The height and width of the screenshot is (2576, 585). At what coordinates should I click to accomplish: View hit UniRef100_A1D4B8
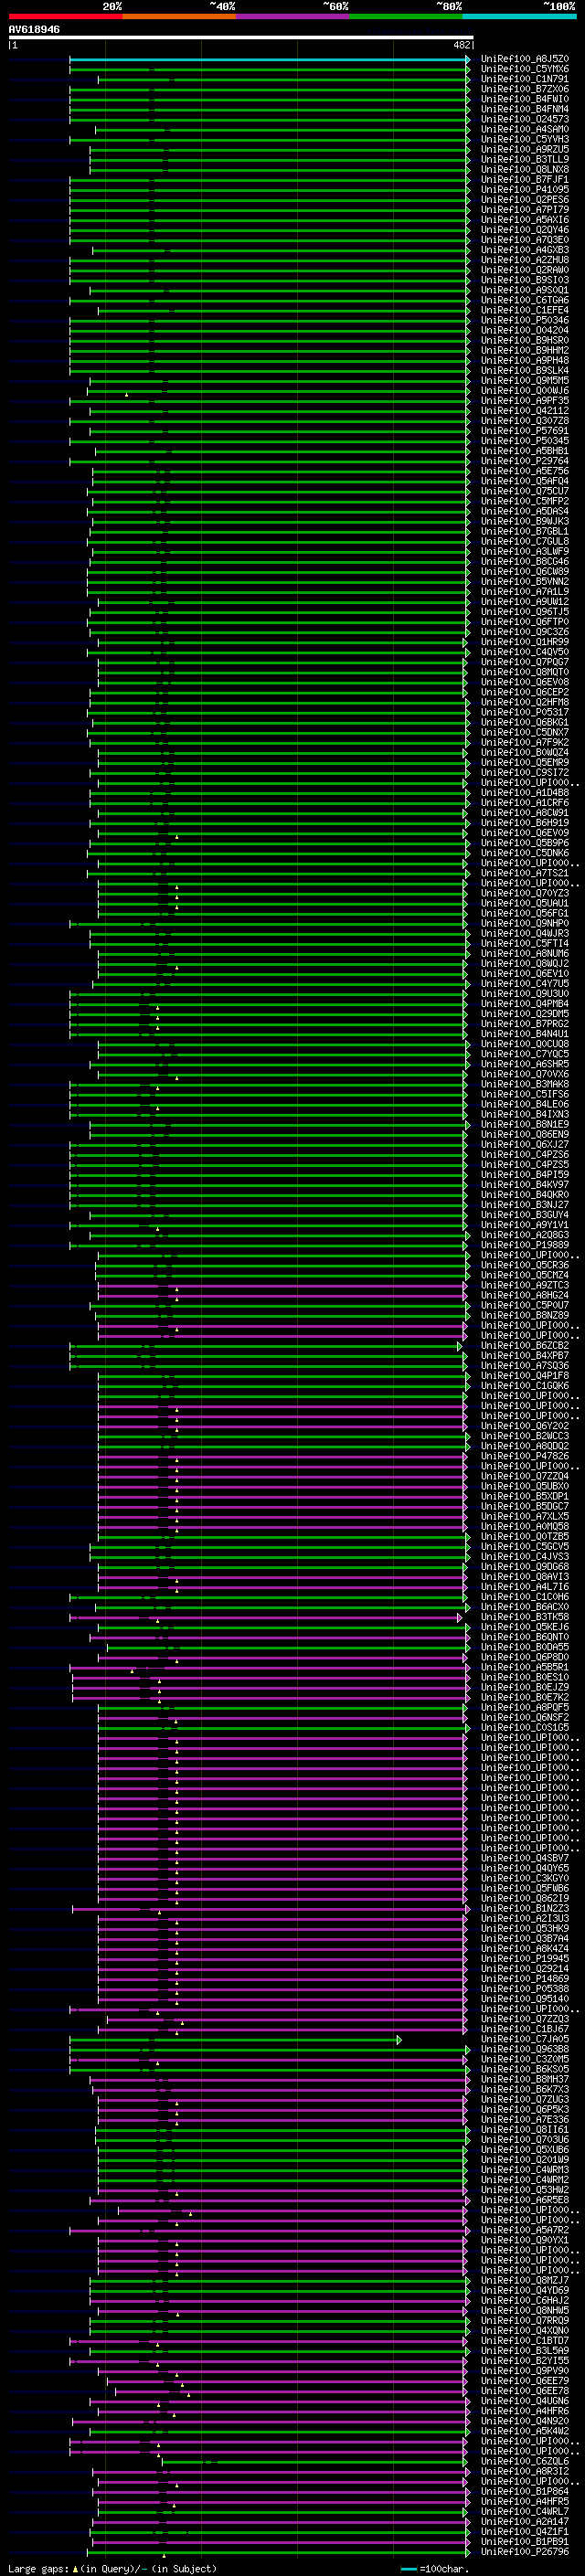pos(525,793)
